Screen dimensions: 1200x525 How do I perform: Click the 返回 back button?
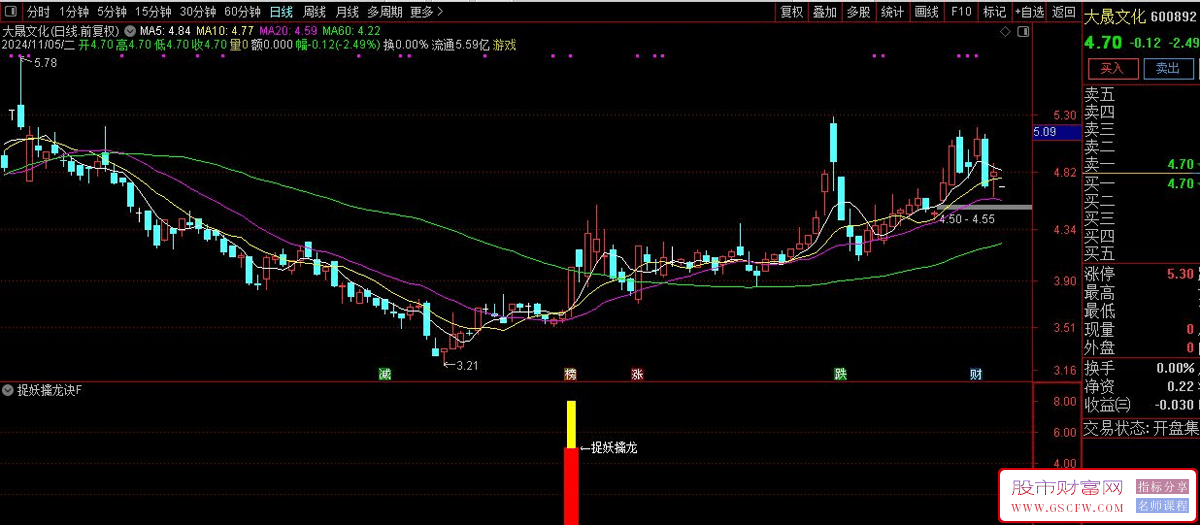point(1063,12)
